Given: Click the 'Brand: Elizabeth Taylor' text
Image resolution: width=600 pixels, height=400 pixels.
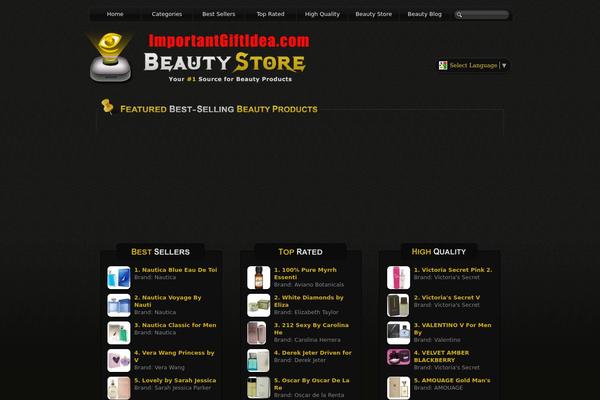Looking at the screenshot, I should point(306,312).
